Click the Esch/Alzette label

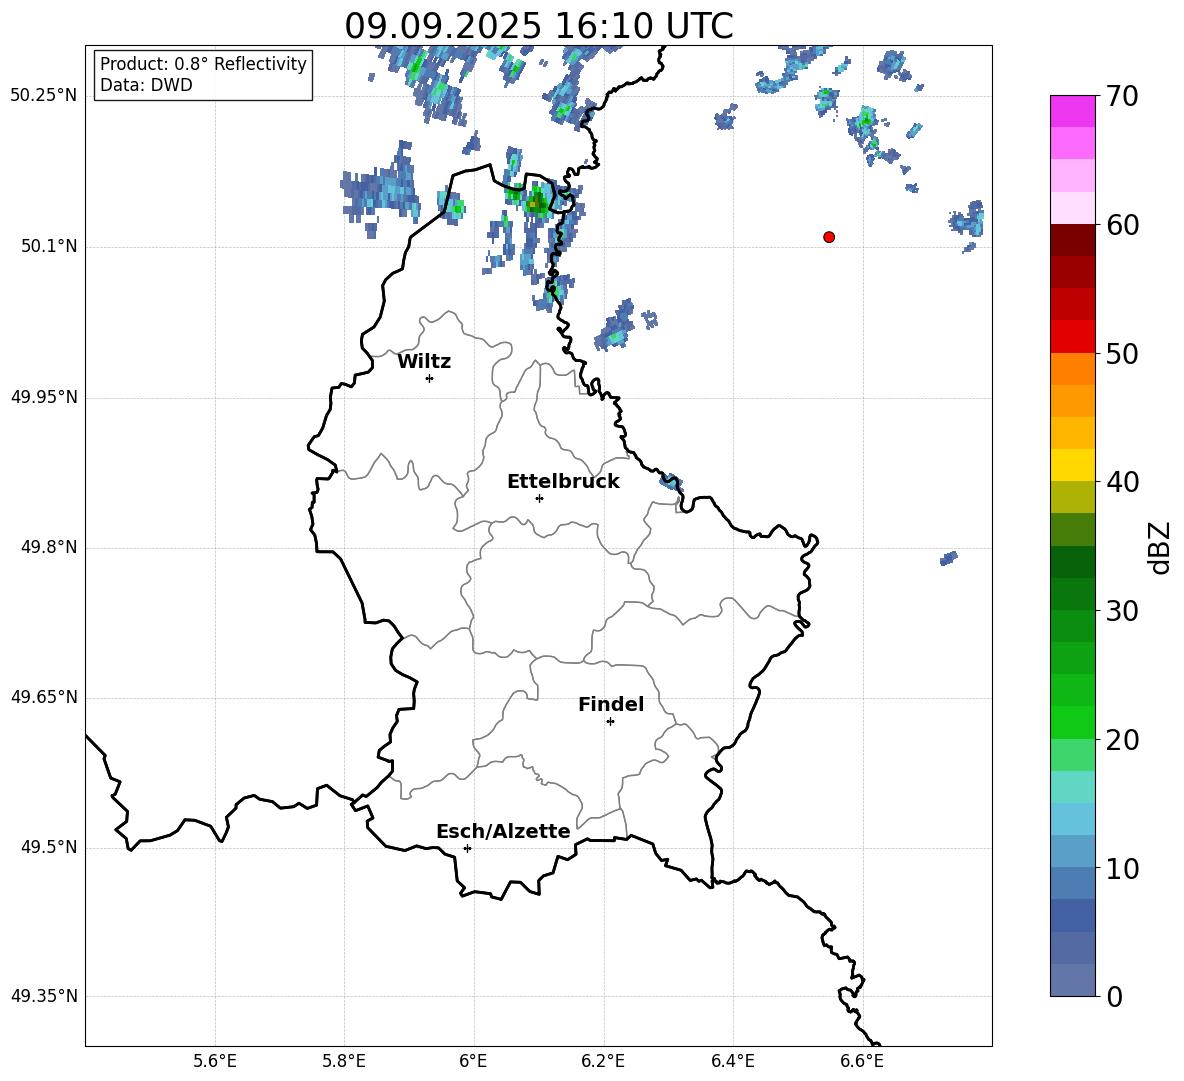pos(503,832)
